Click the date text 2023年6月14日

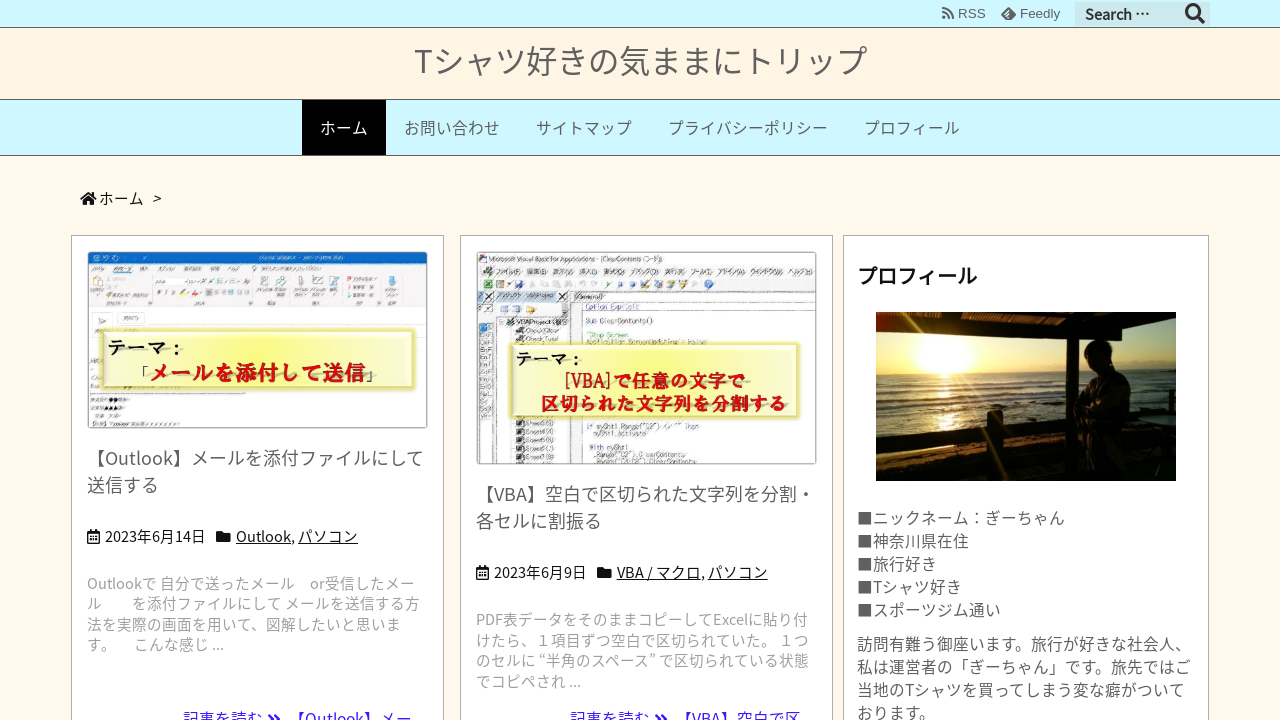click(155, 537)
